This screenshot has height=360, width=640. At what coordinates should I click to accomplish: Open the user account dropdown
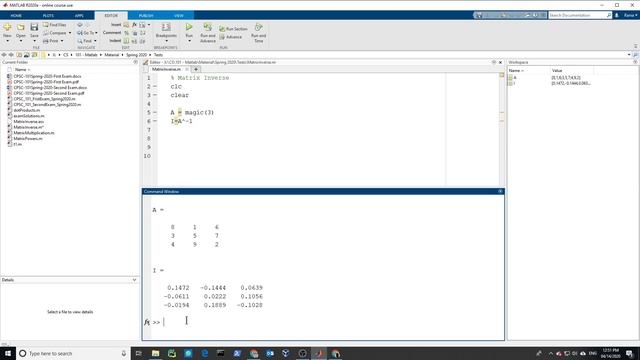(x=630, y=15)
